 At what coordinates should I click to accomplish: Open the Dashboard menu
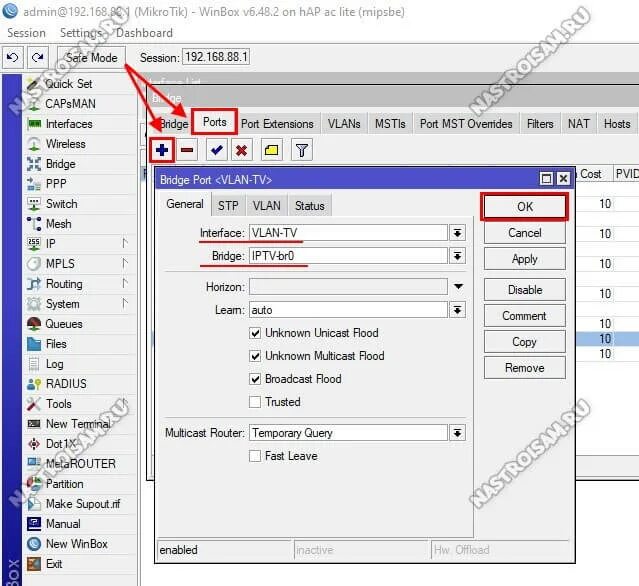coord(144,33)
